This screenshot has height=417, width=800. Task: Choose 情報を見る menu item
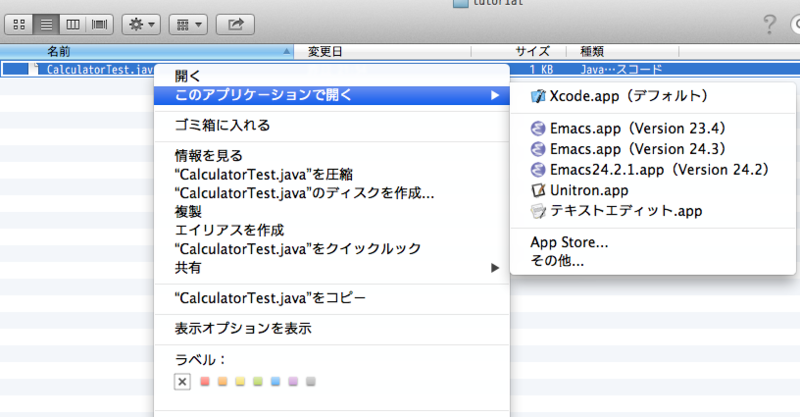pos(332,156)
